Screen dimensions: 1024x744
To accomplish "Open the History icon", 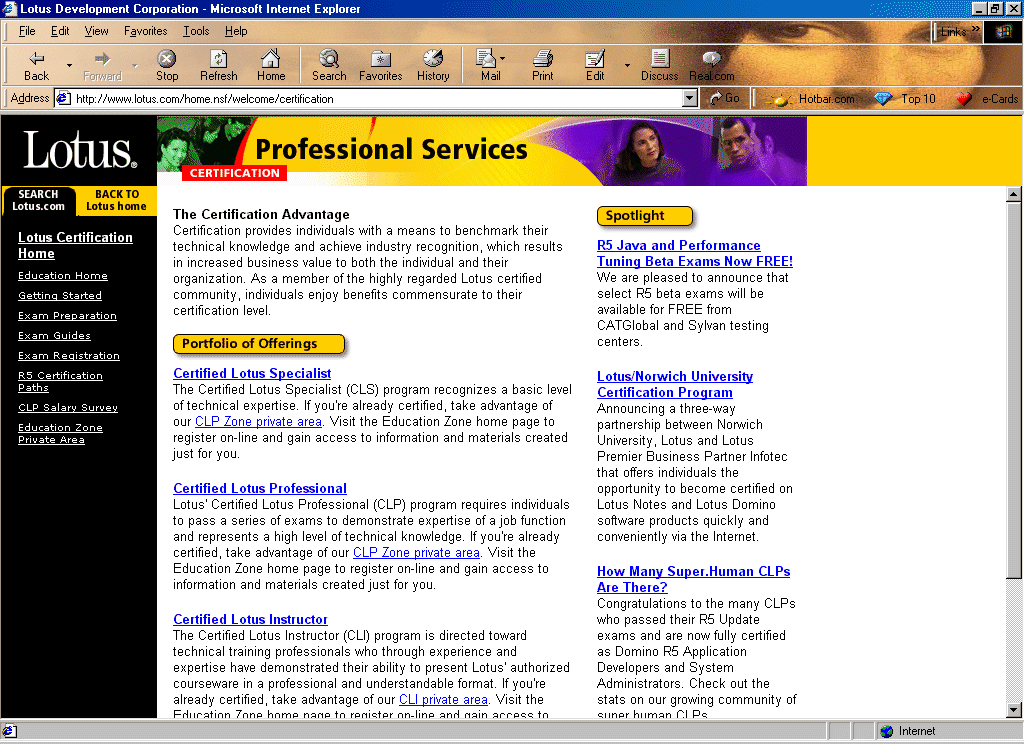I will click(432, 58).
